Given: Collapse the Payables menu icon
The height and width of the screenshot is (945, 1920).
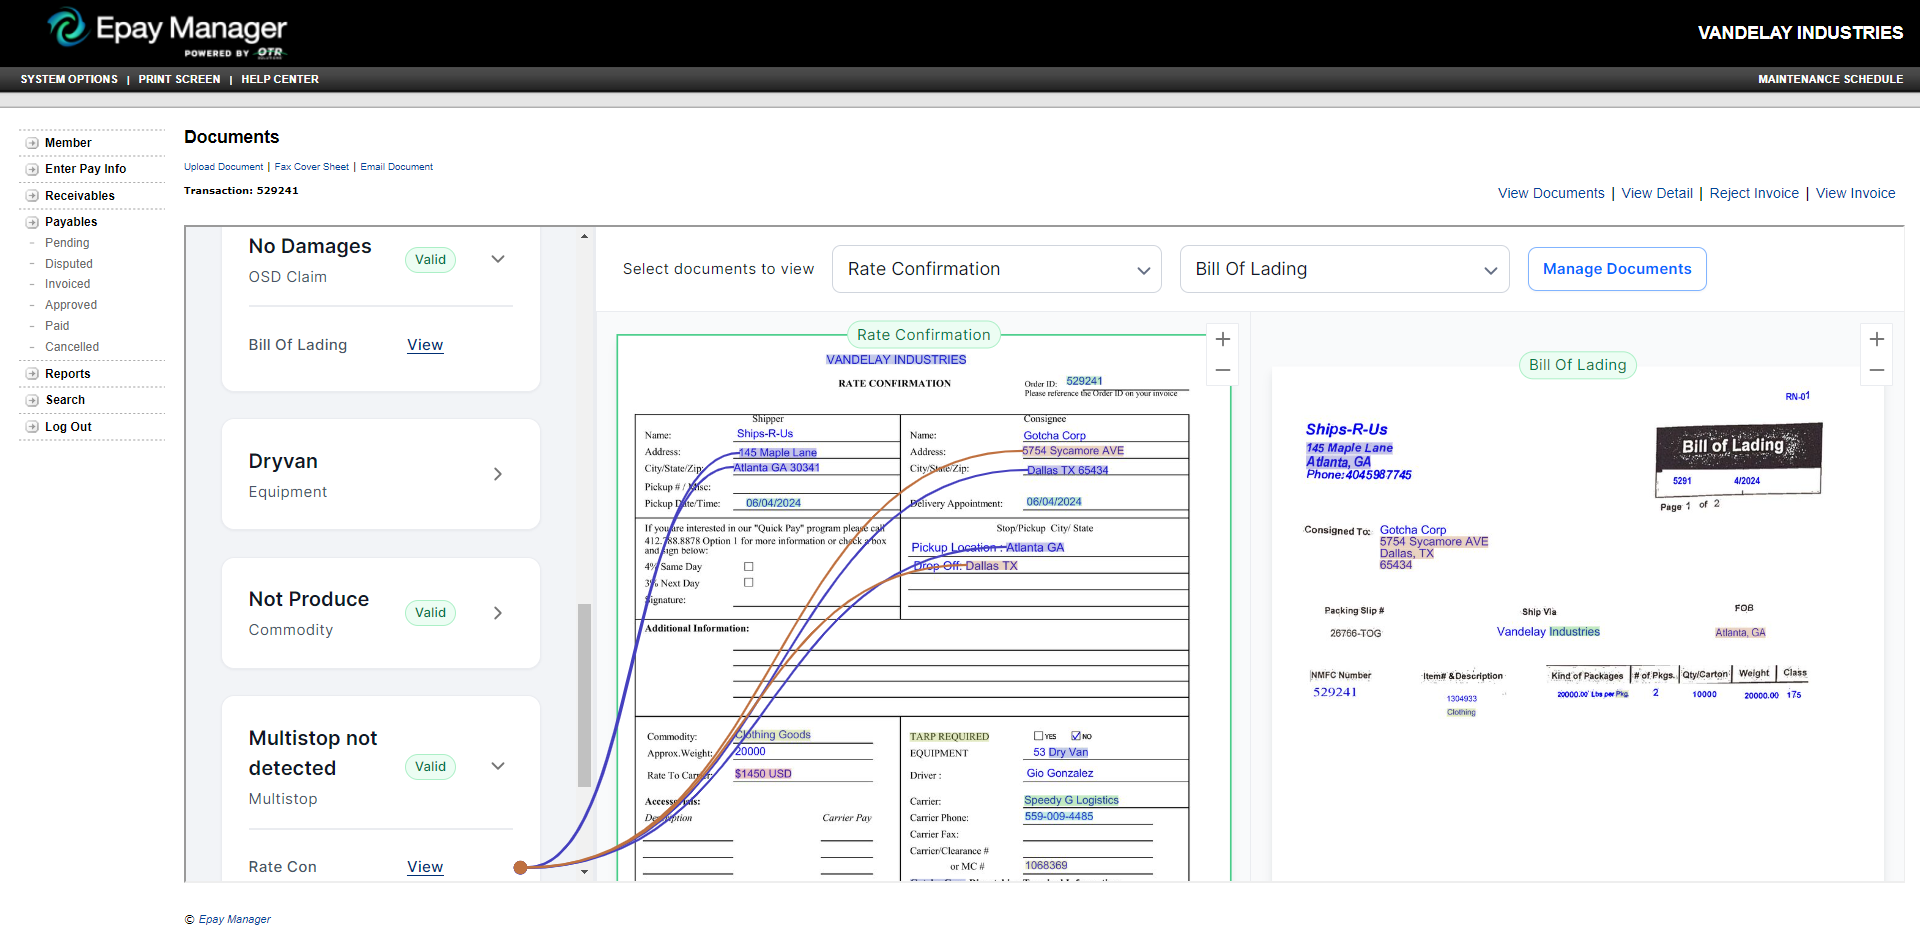Looking at the screenshot, I should click(x=32, y=222).
